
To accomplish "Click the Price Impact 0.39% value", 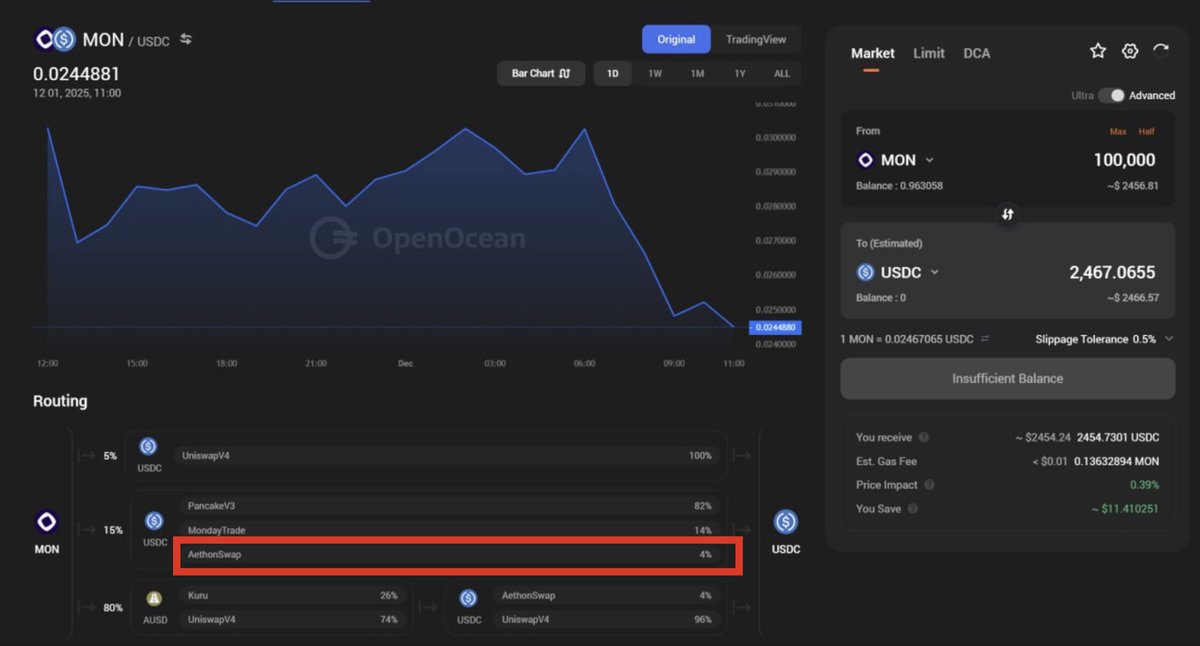I will point(1144,485).
